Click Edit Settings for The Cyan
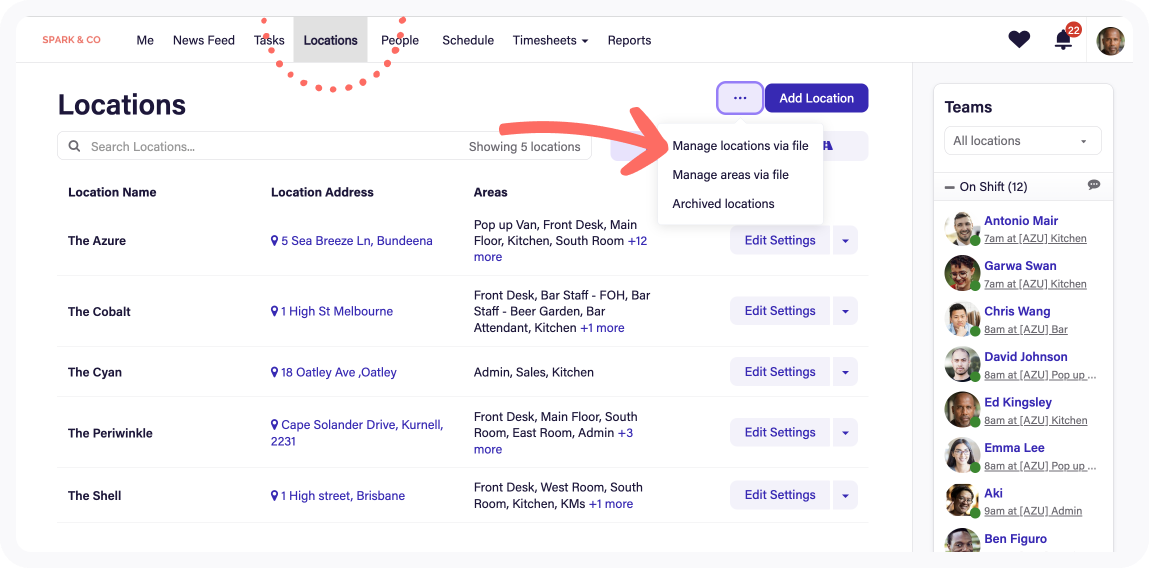The image size is (1149, 568). point(779,372)
